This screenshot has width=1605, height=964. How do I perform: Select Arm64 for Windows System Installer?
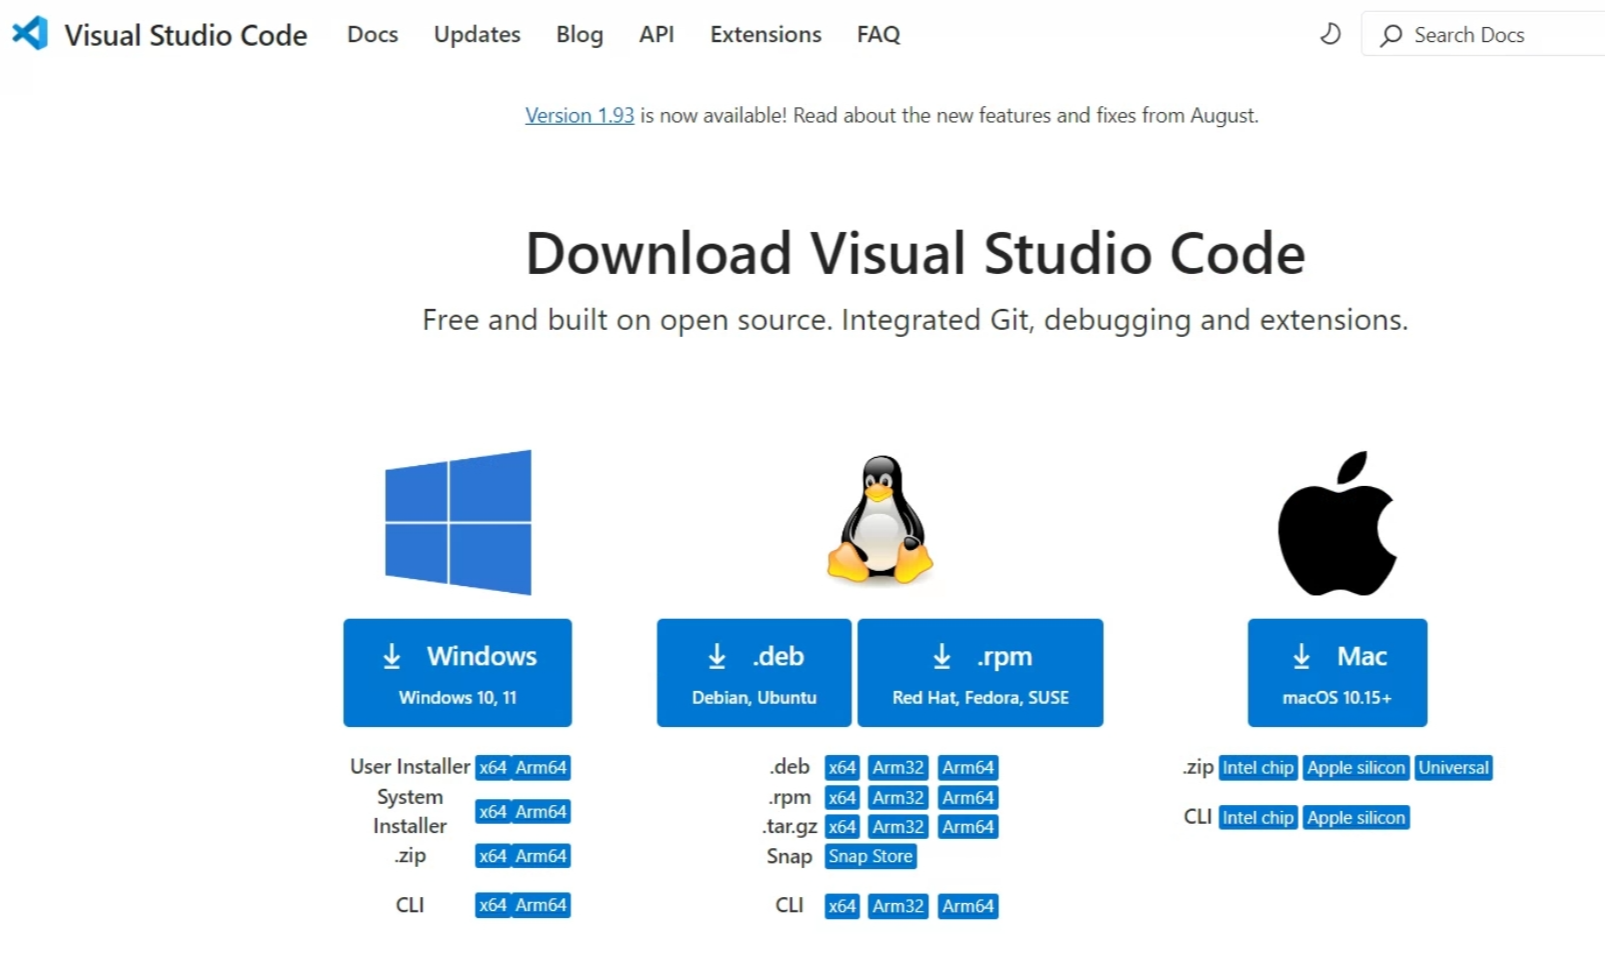point(541,812)
